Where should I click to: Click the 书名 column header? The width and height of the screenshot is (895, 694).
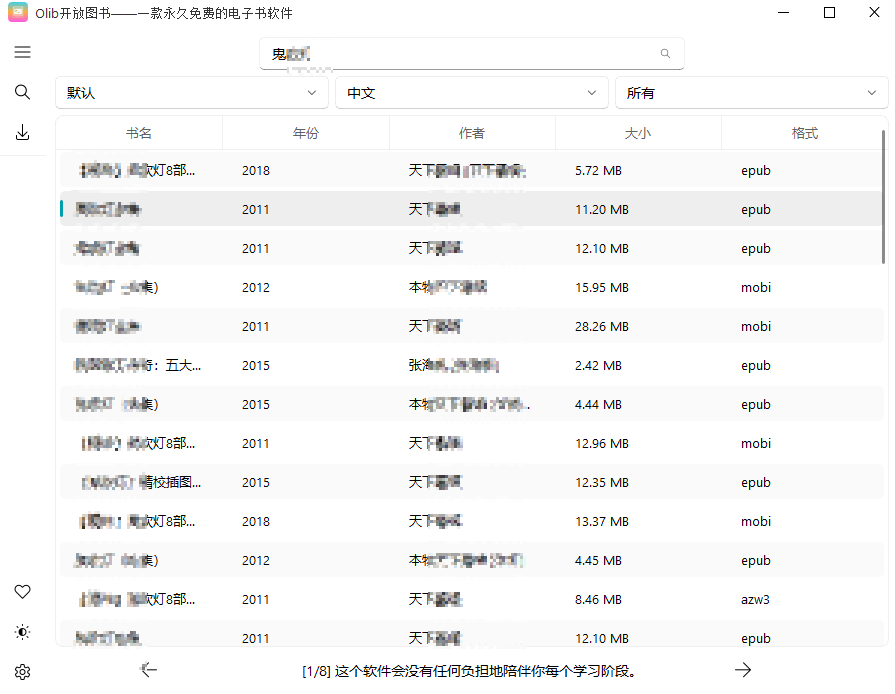139,131
